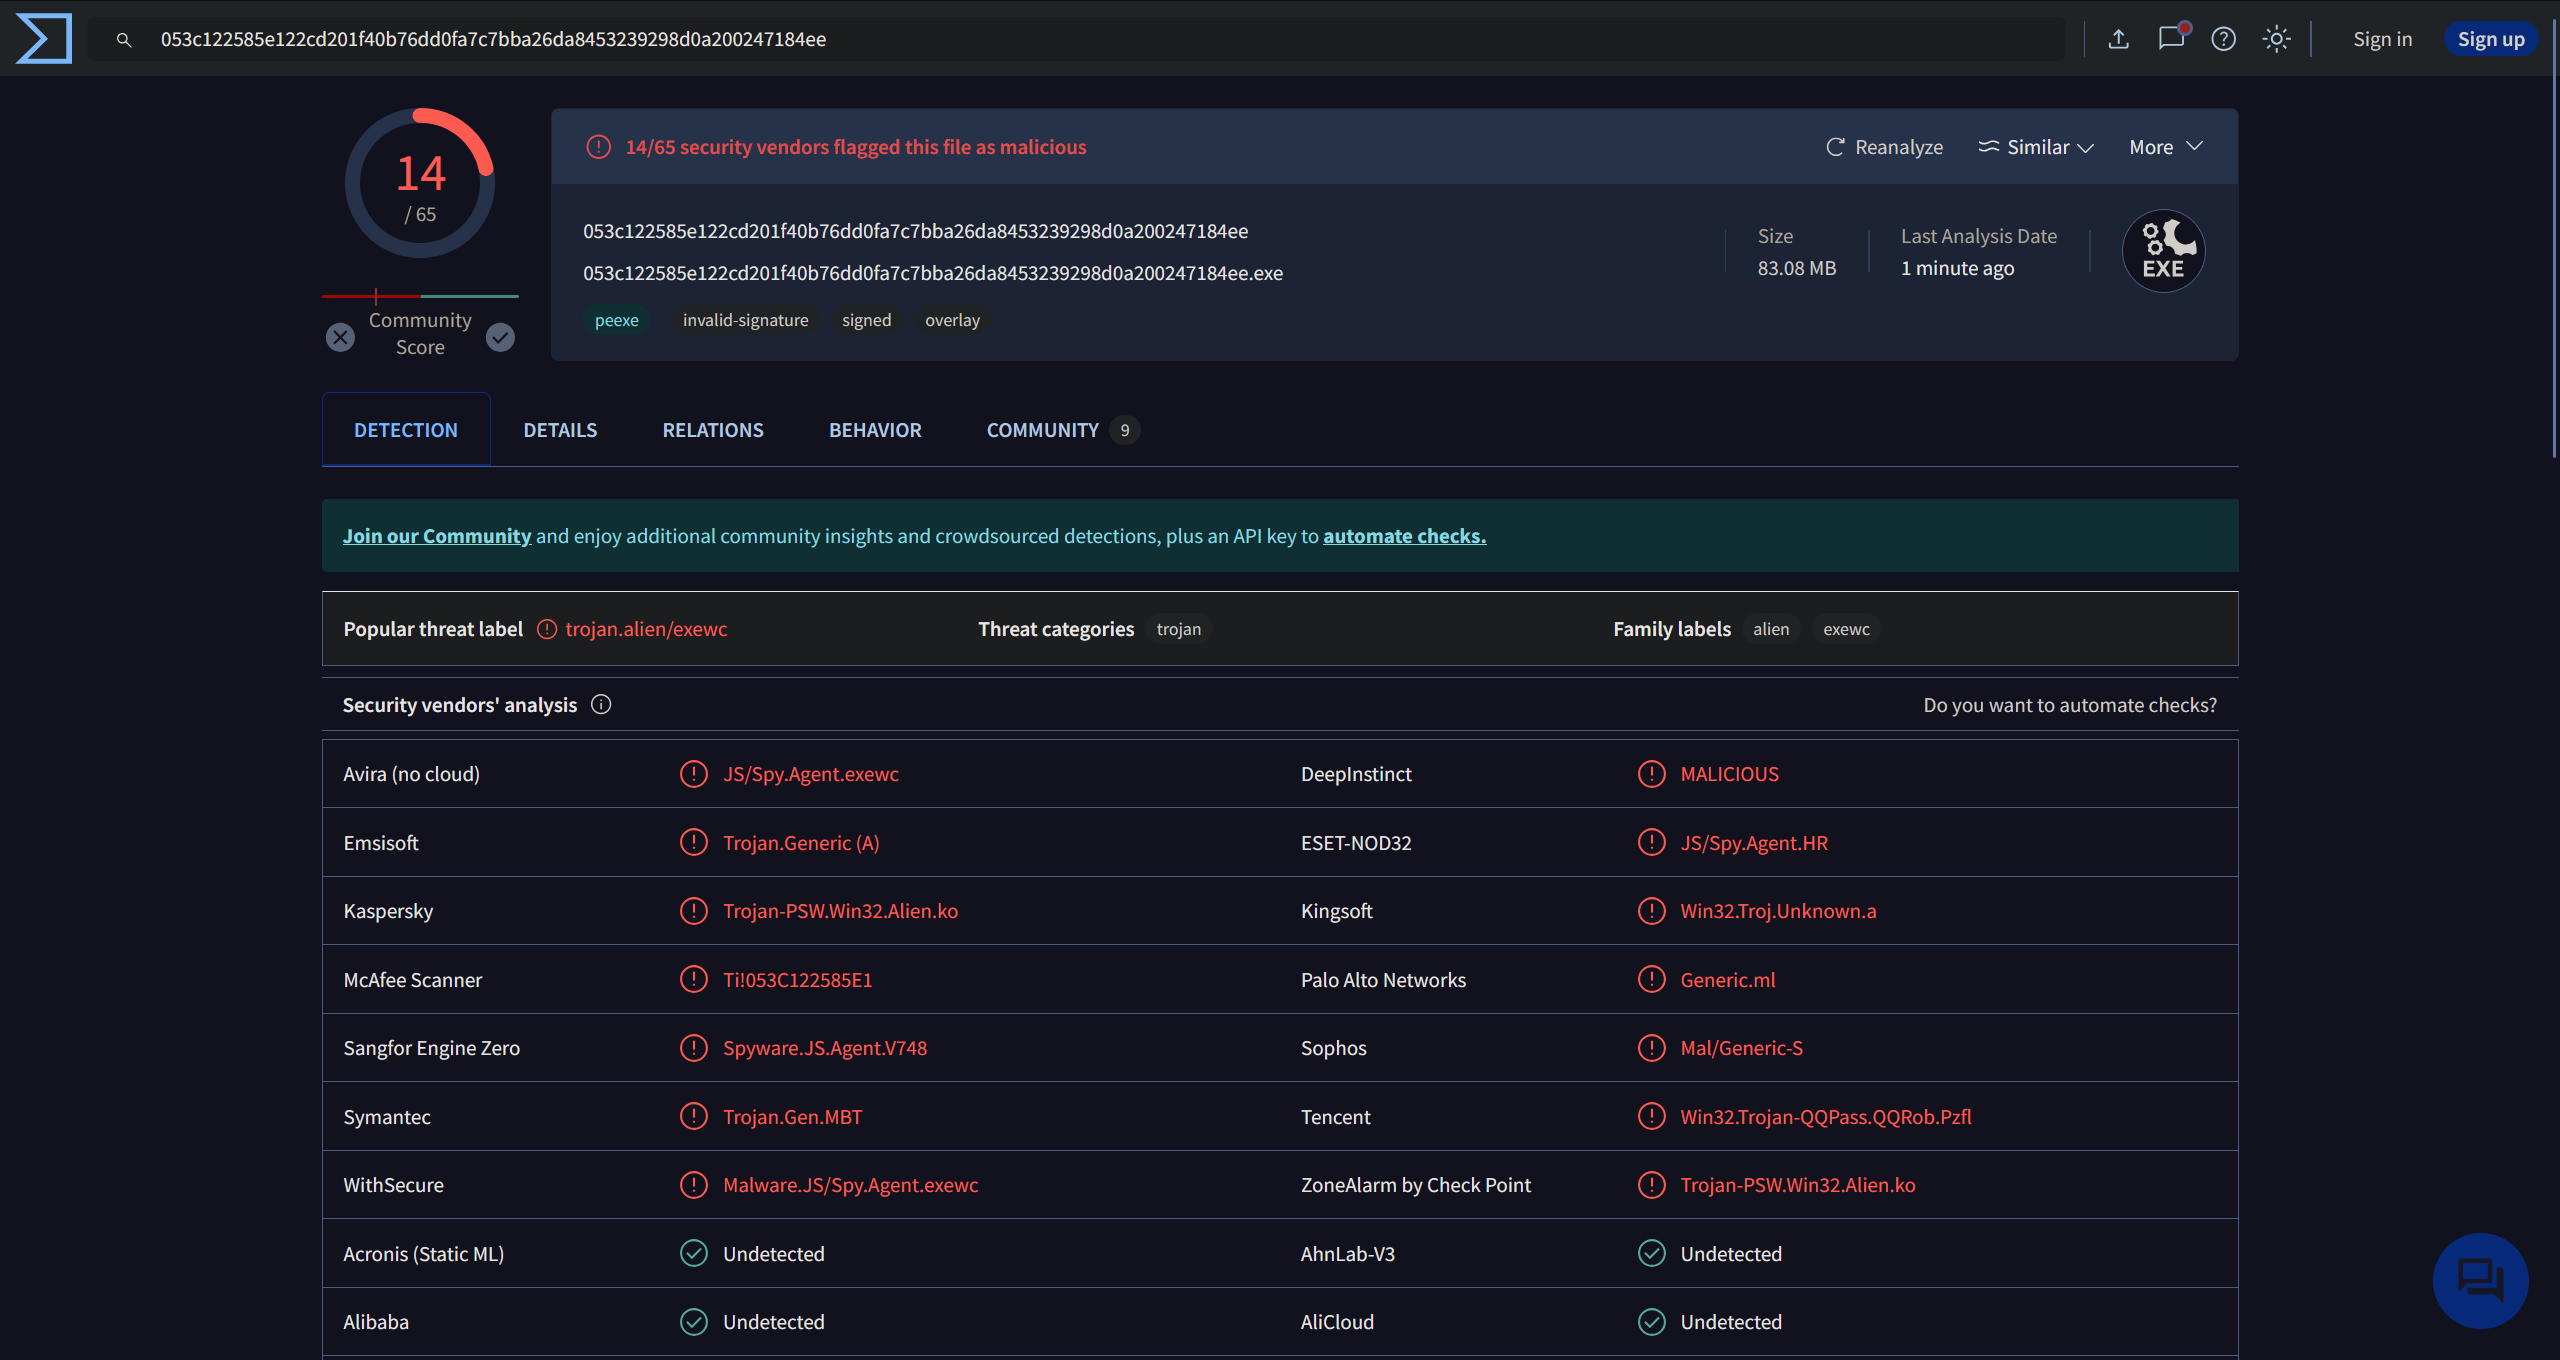
Task: Click the Reanalyze refresh icon
Action: point(1835,147)
